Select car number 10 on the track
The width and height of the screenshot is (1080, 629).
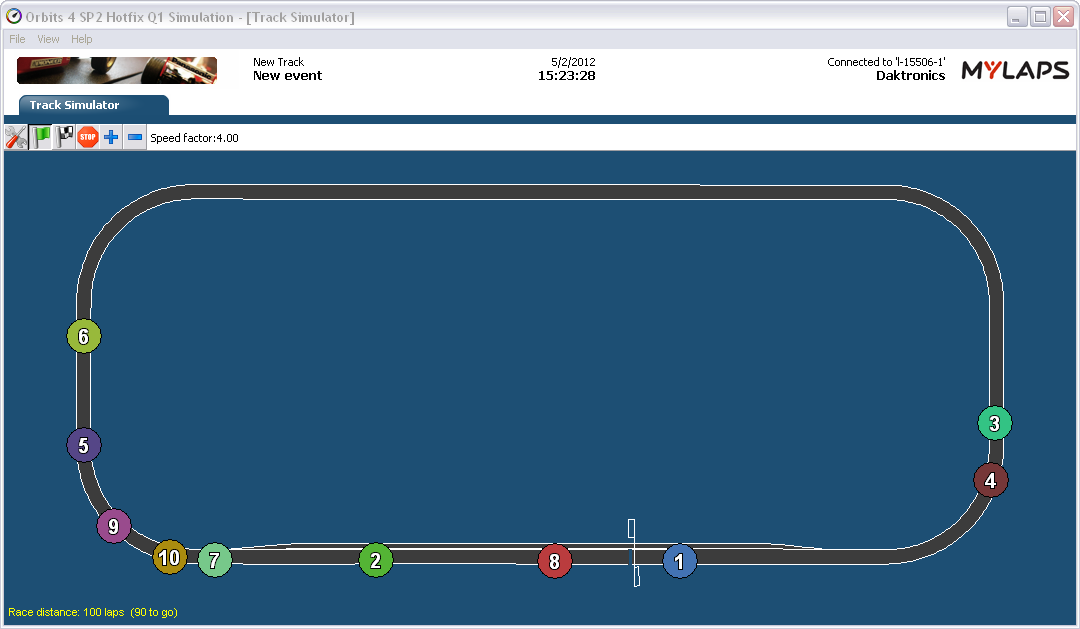(x=170, y=557)
